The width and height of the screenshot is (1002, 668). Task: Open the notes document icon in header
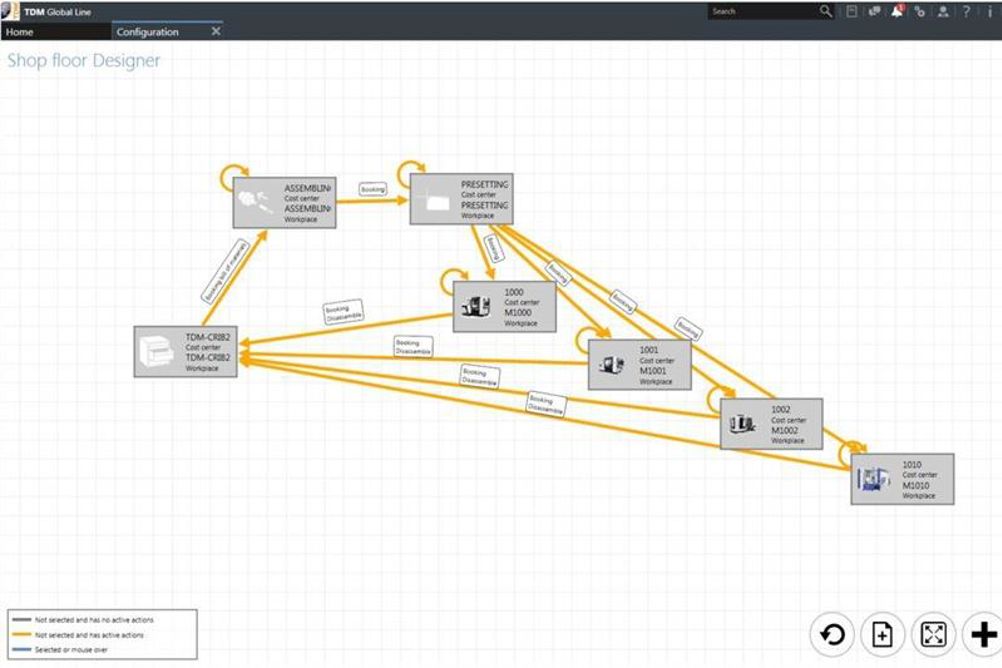pos(851,12)
